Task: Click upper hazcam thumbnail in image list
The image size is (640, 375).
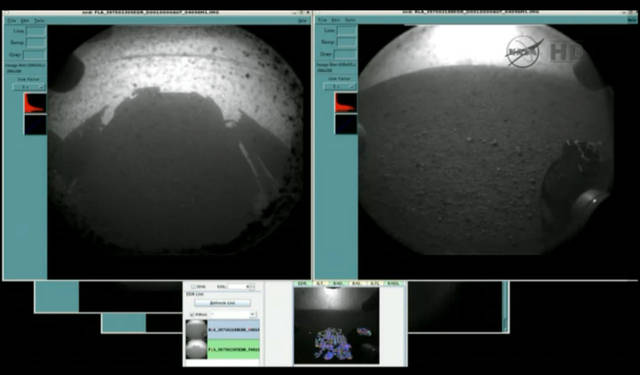Action: click(196, 329)
